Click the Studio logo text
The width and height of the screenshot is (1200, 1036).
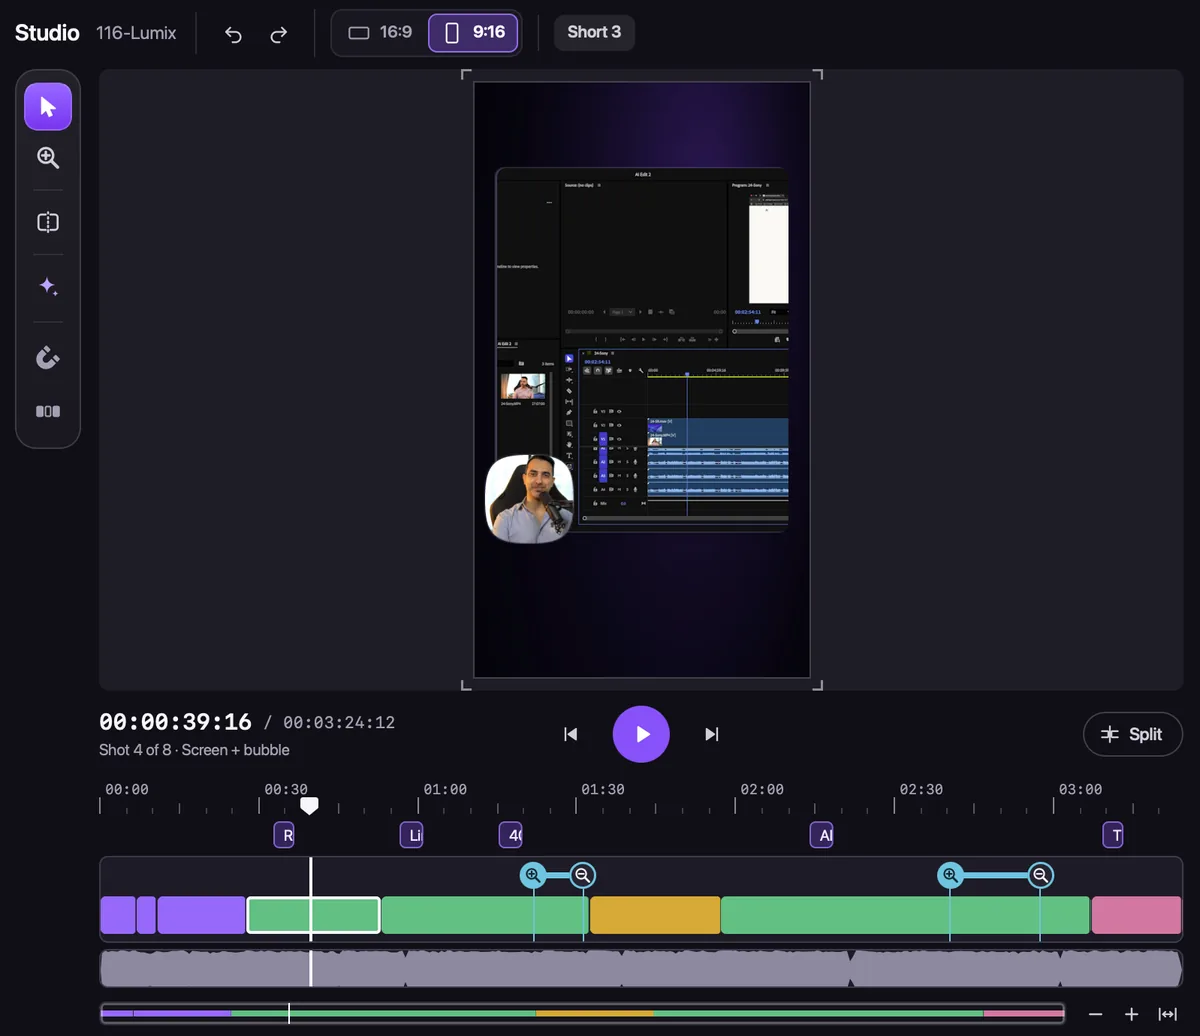(47, 33)
